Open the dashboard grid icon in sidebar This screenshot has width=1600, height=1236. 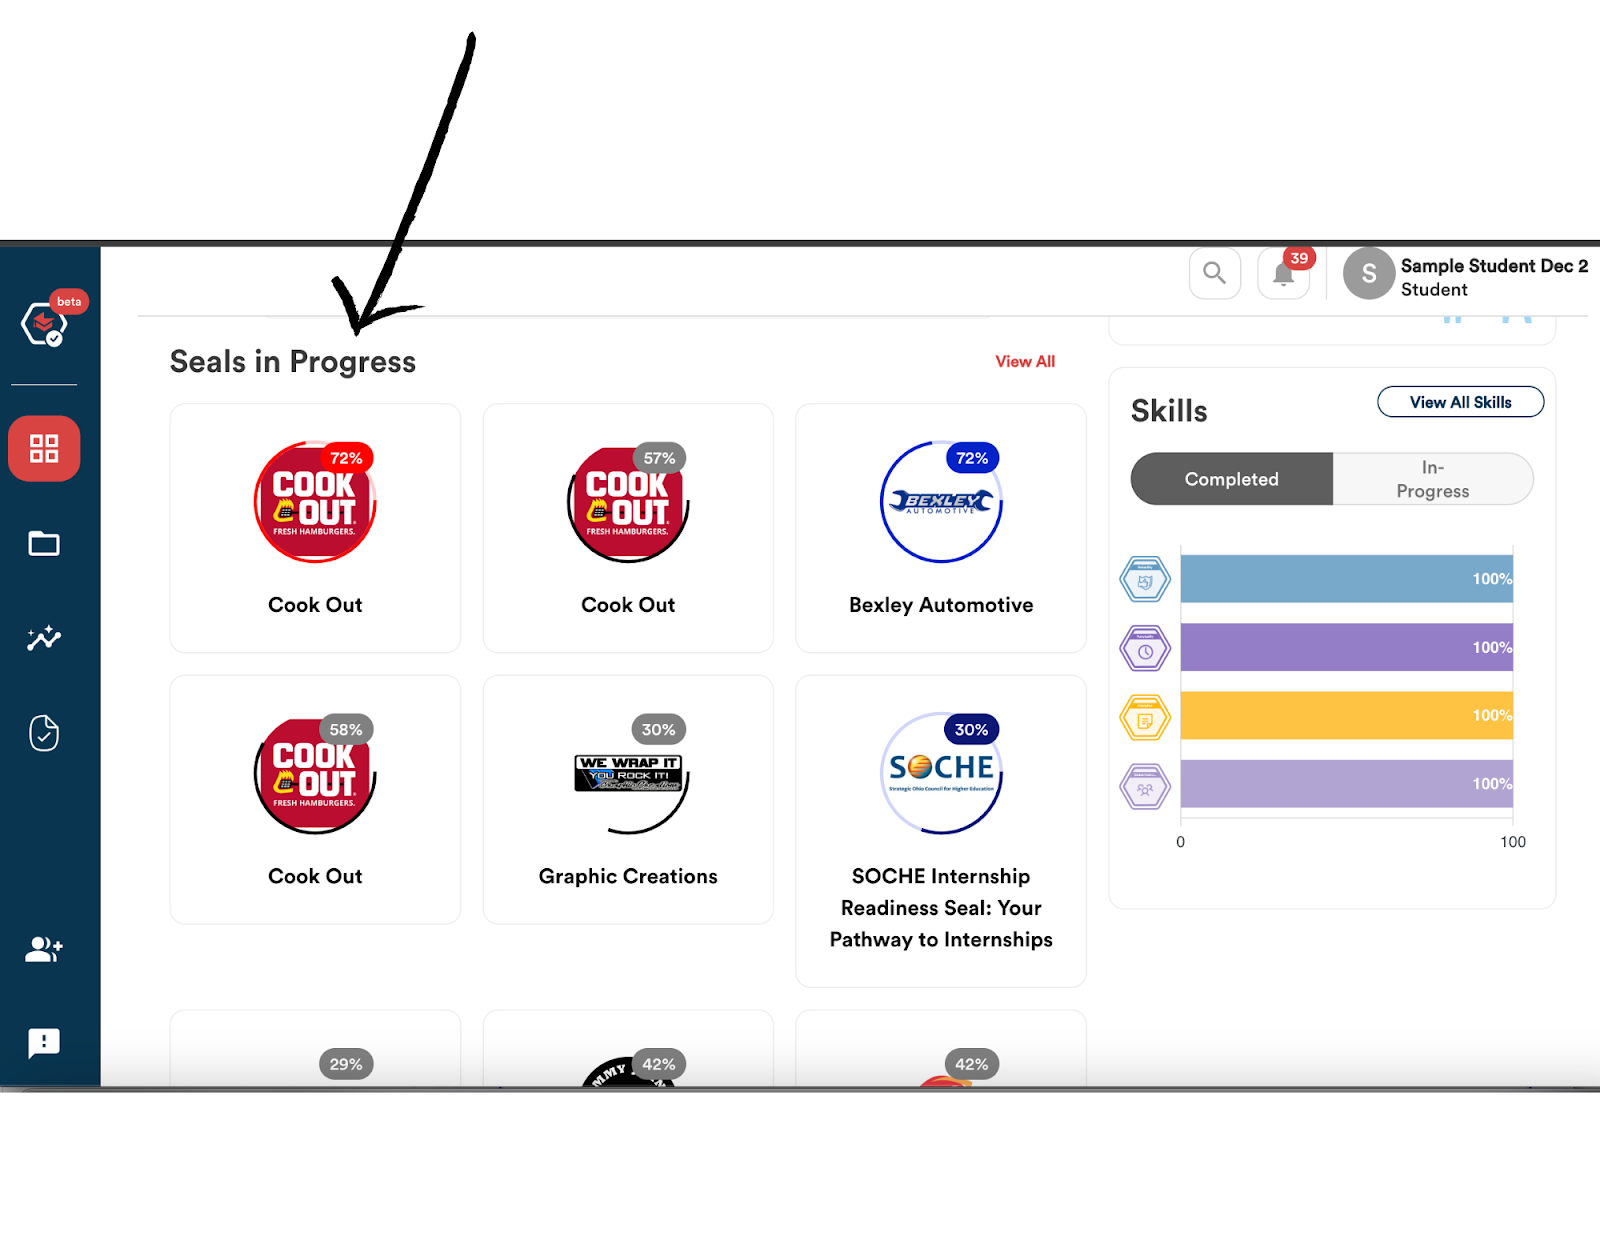(44, 448)
